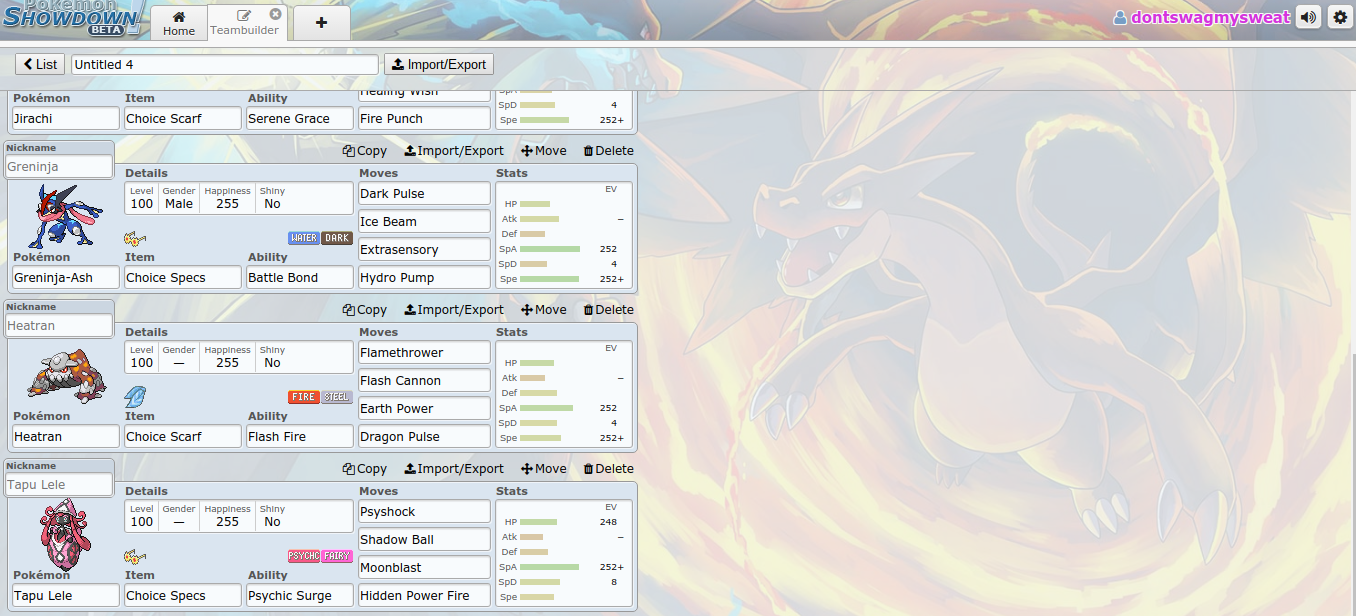Edit the Tapu Lele nickname field
1356x616 pixels.
pos(59,485)
